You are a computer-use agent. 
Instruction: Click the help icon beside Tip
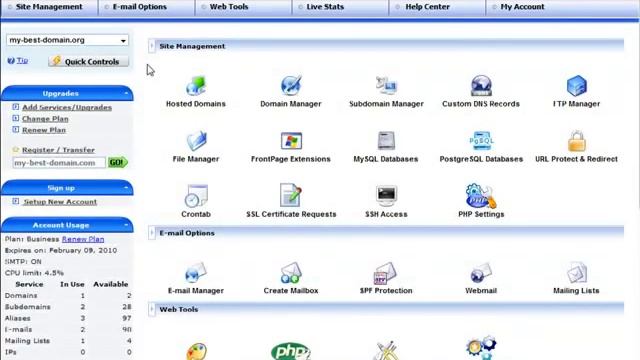tap(11, 60)
